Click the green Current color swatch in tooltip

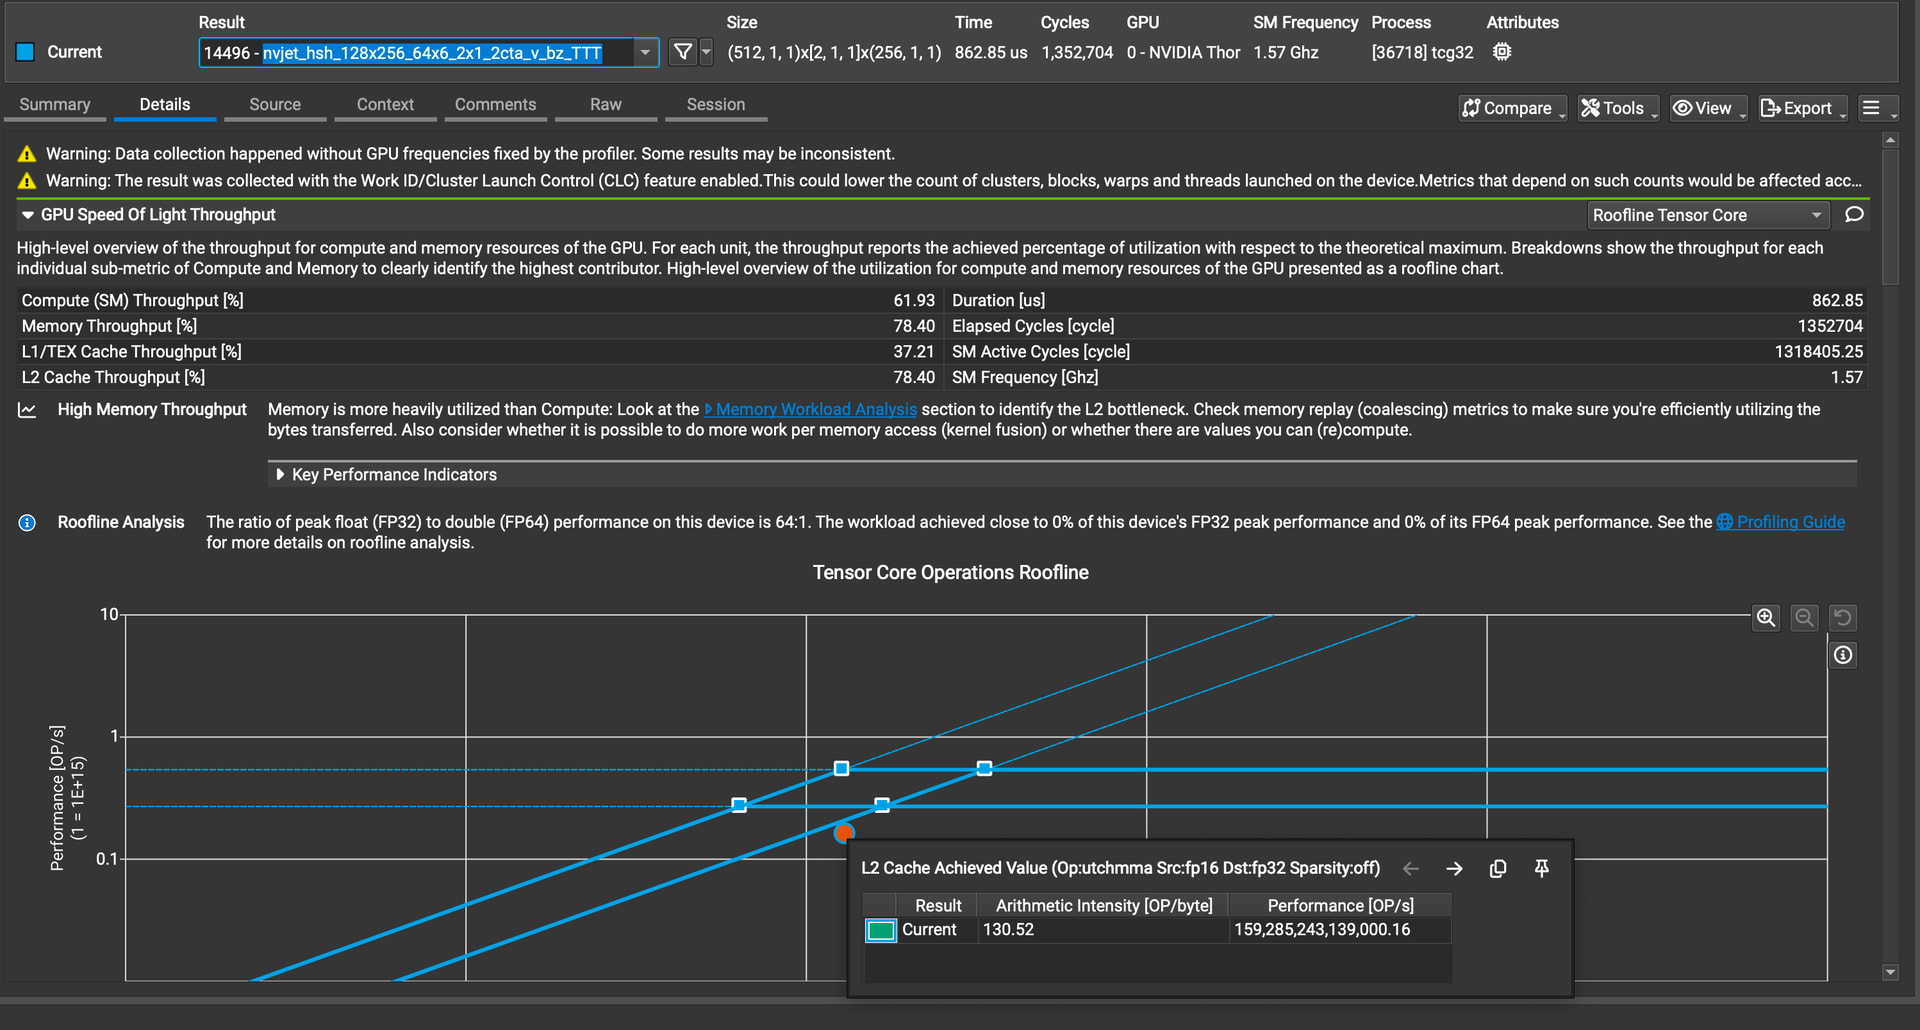click(x=881, y=931)
